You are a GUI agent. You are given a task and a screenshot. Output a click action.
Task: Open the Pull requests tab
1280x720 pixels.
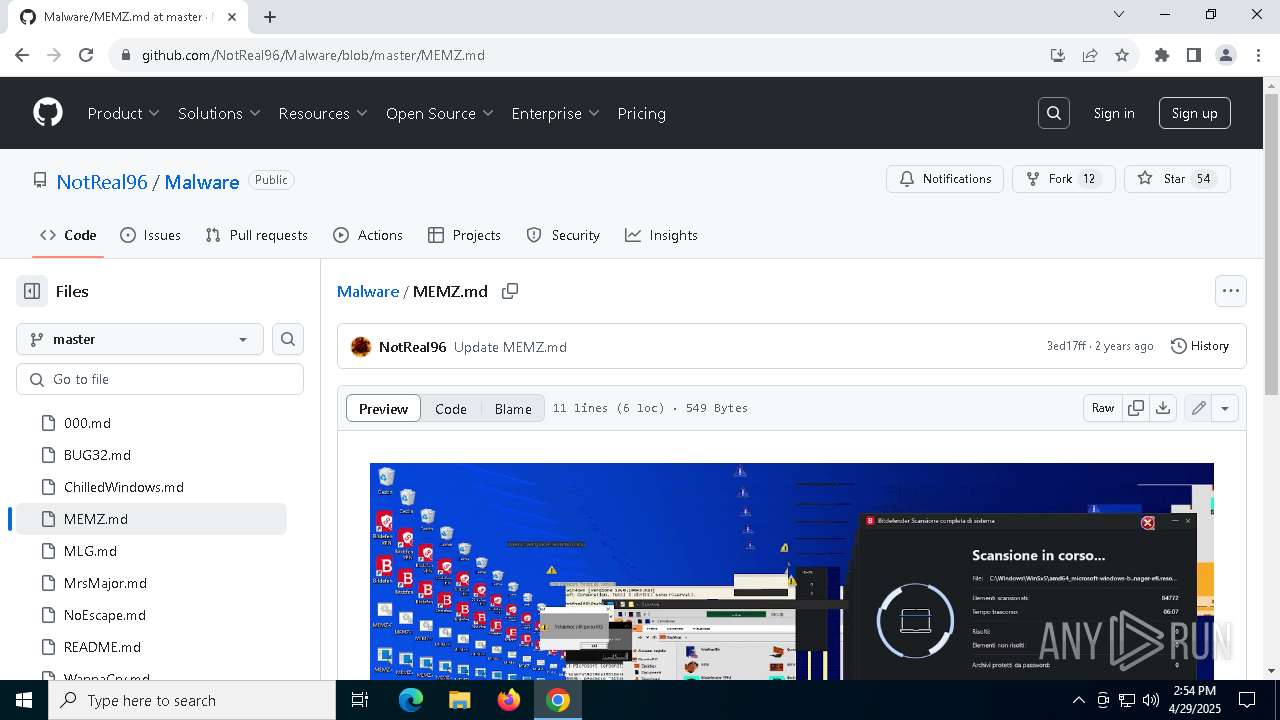click(256, 235)
